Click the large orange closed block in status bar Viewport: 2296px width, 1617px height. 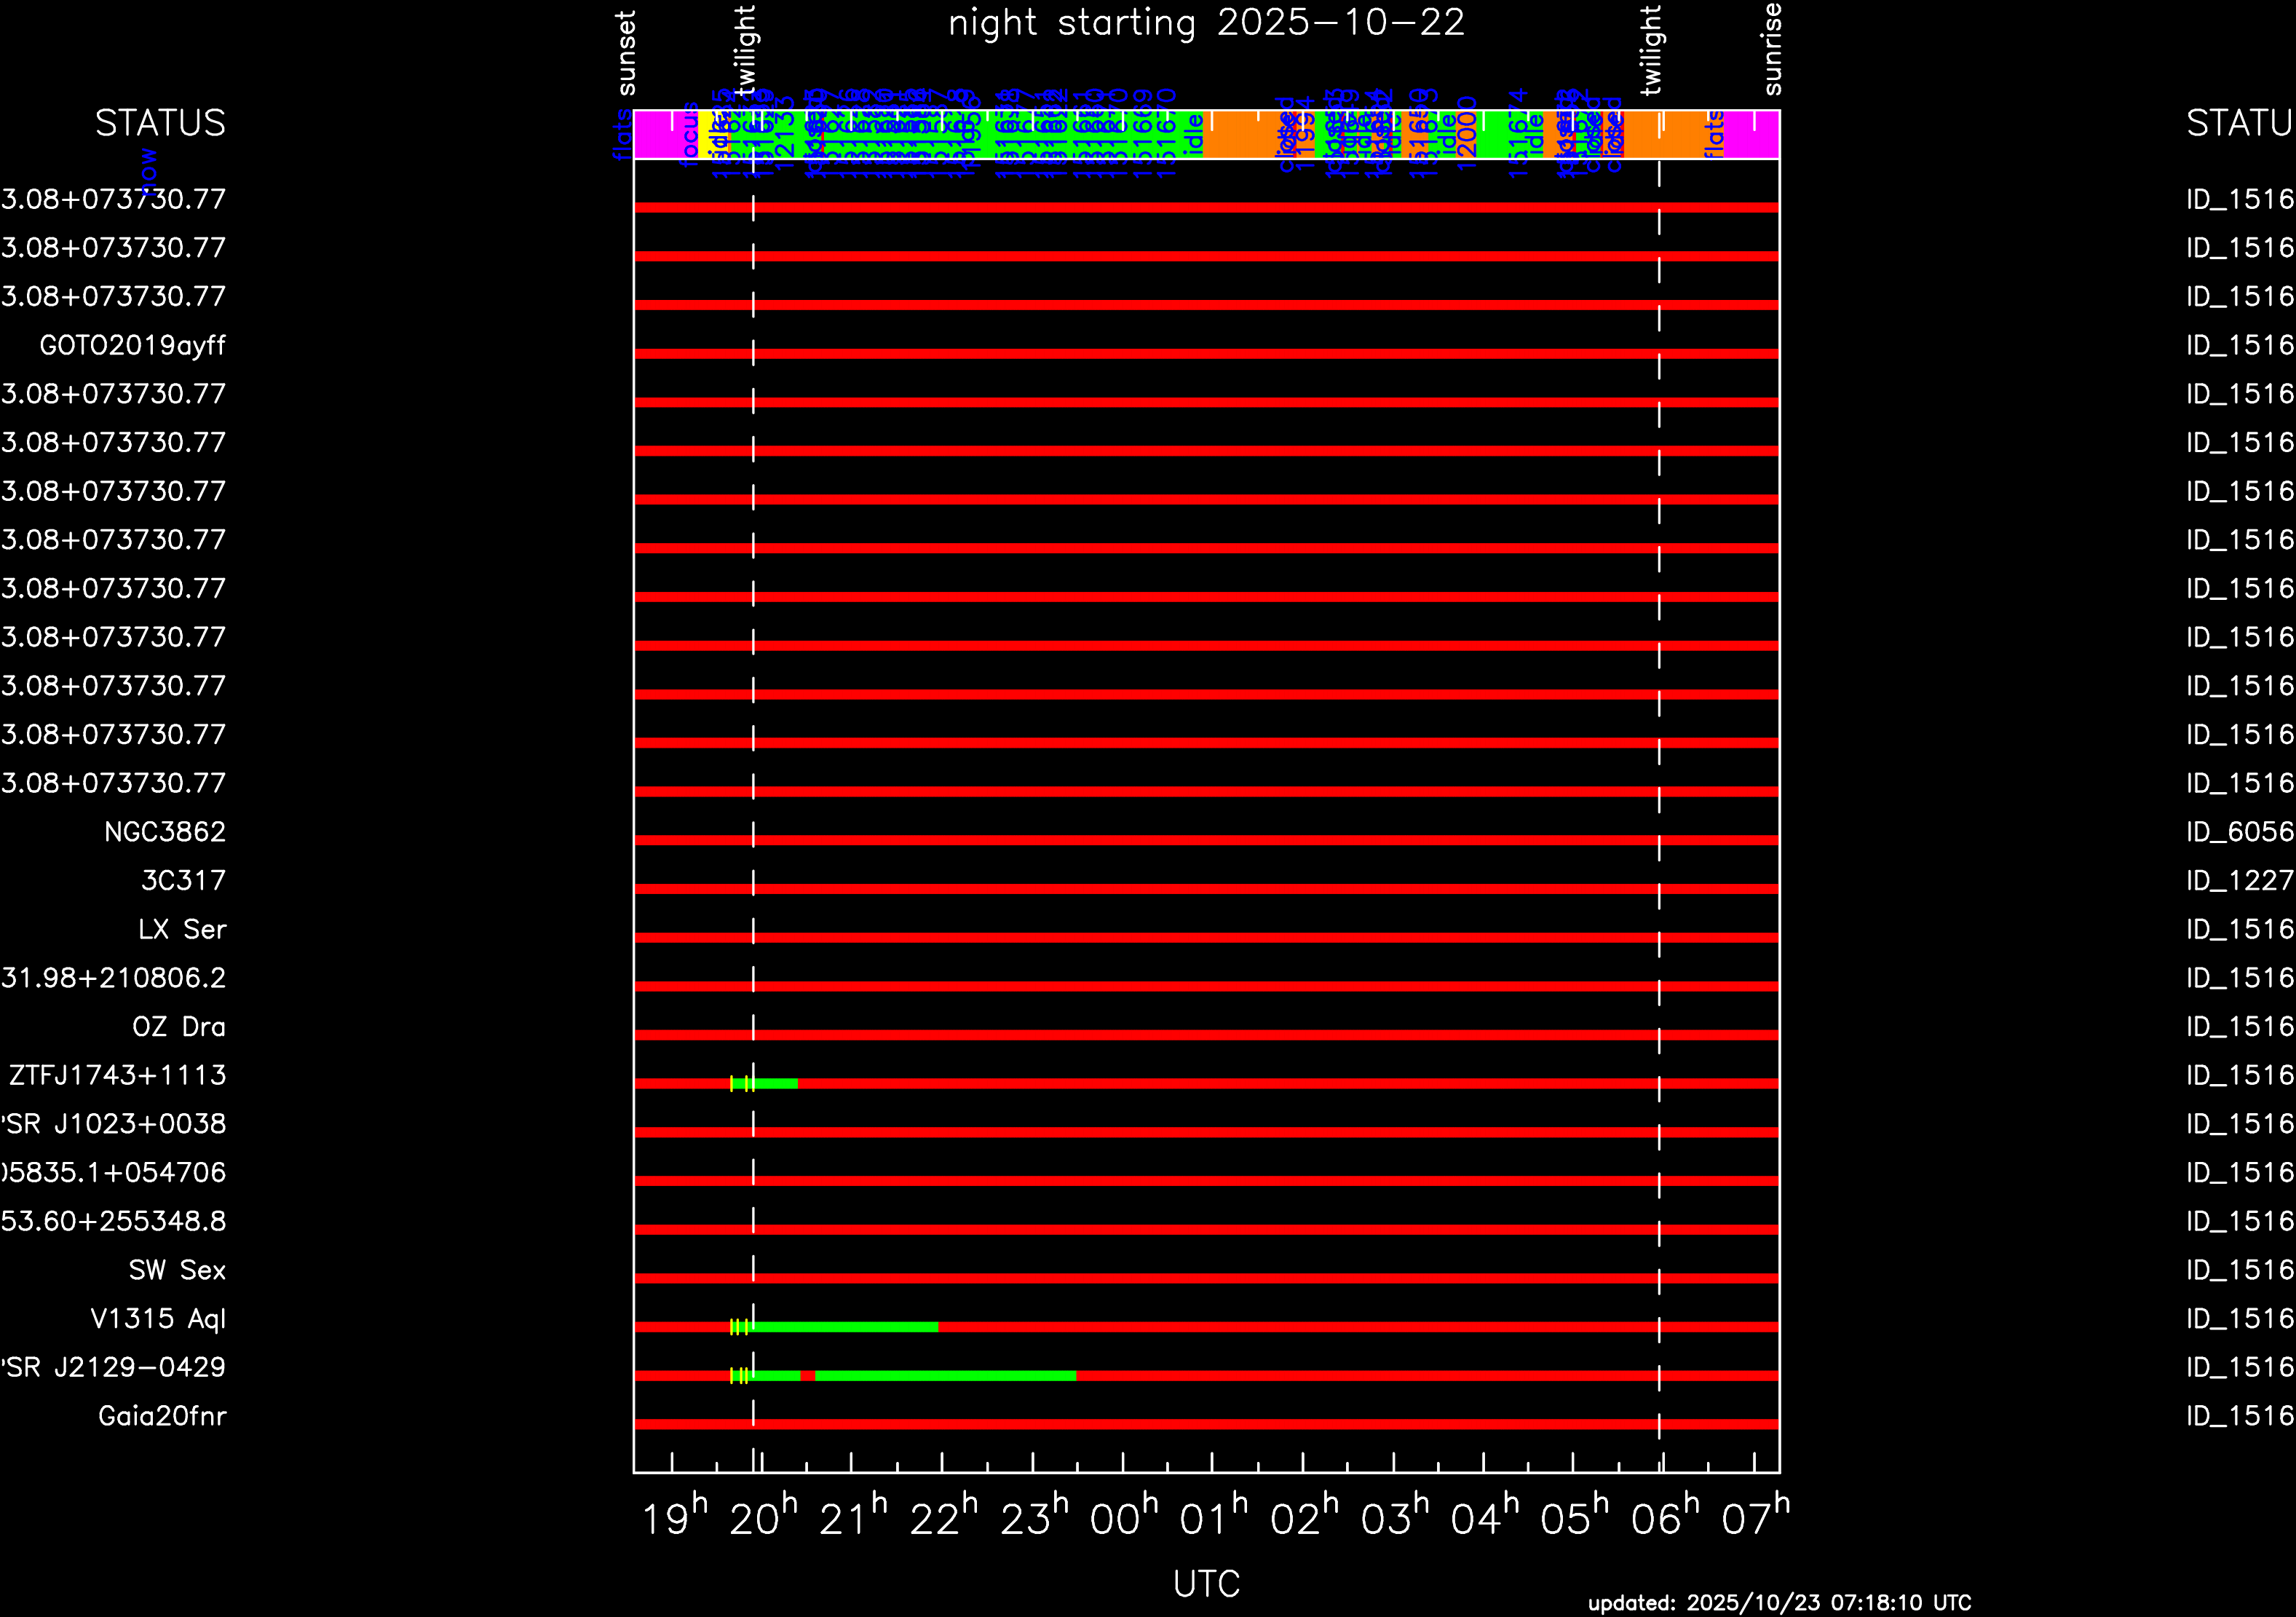[1240, 135]
